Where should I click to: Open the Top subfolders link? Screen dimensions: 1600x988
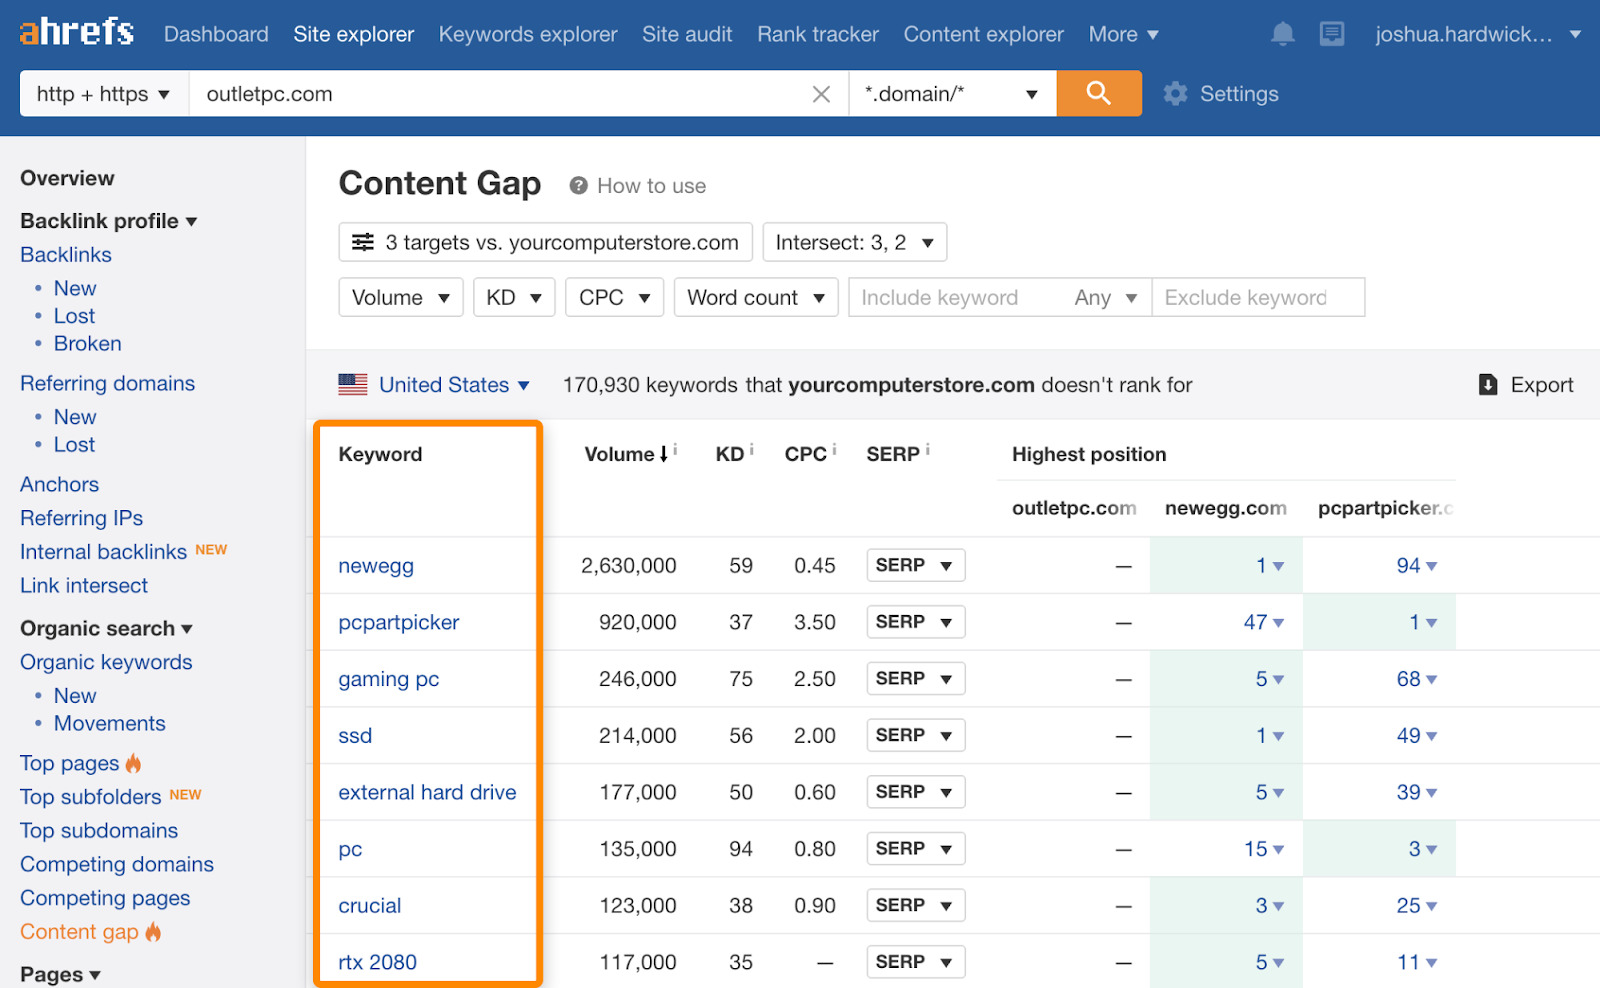[91, 797]
